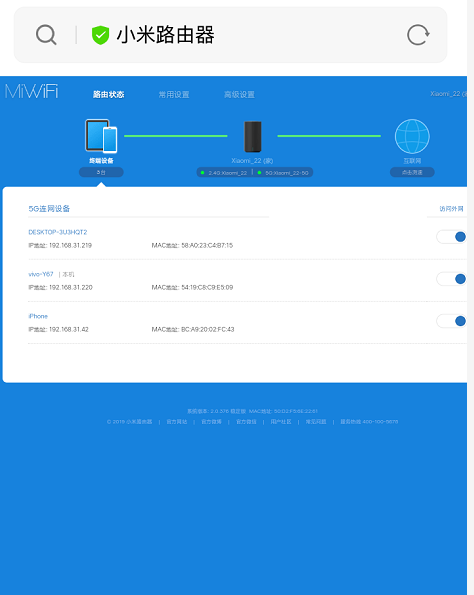Click the terminal devices tablet-phone icon
Viewport: 474px width, 595px height.
101,136
